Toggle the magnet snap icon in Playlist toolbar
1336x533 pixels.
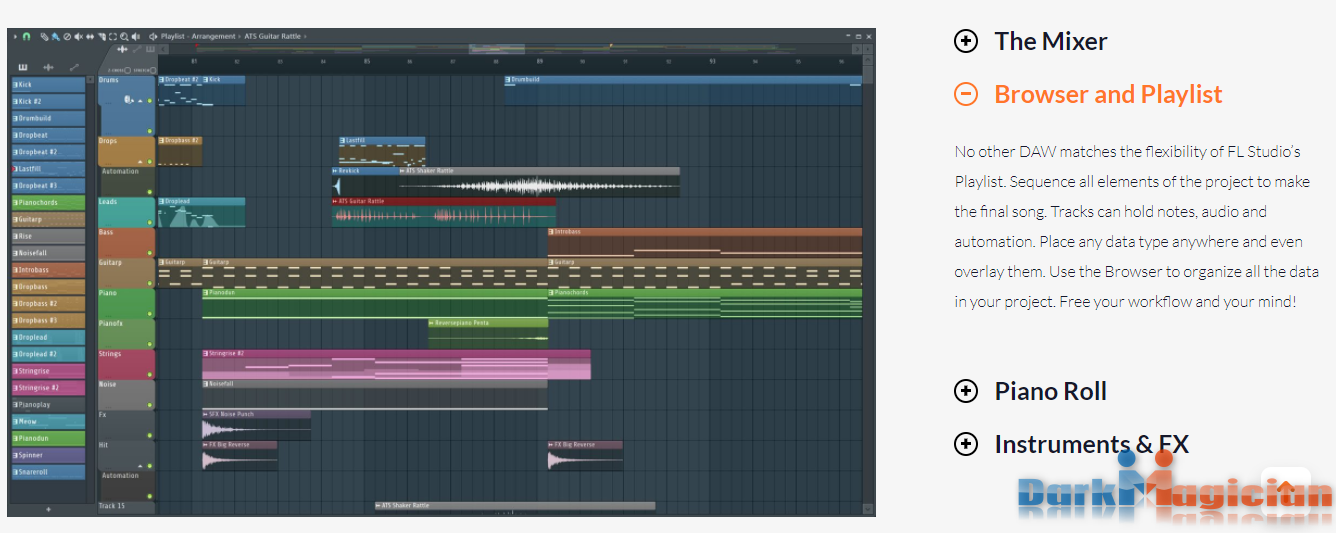click(26, 36)
